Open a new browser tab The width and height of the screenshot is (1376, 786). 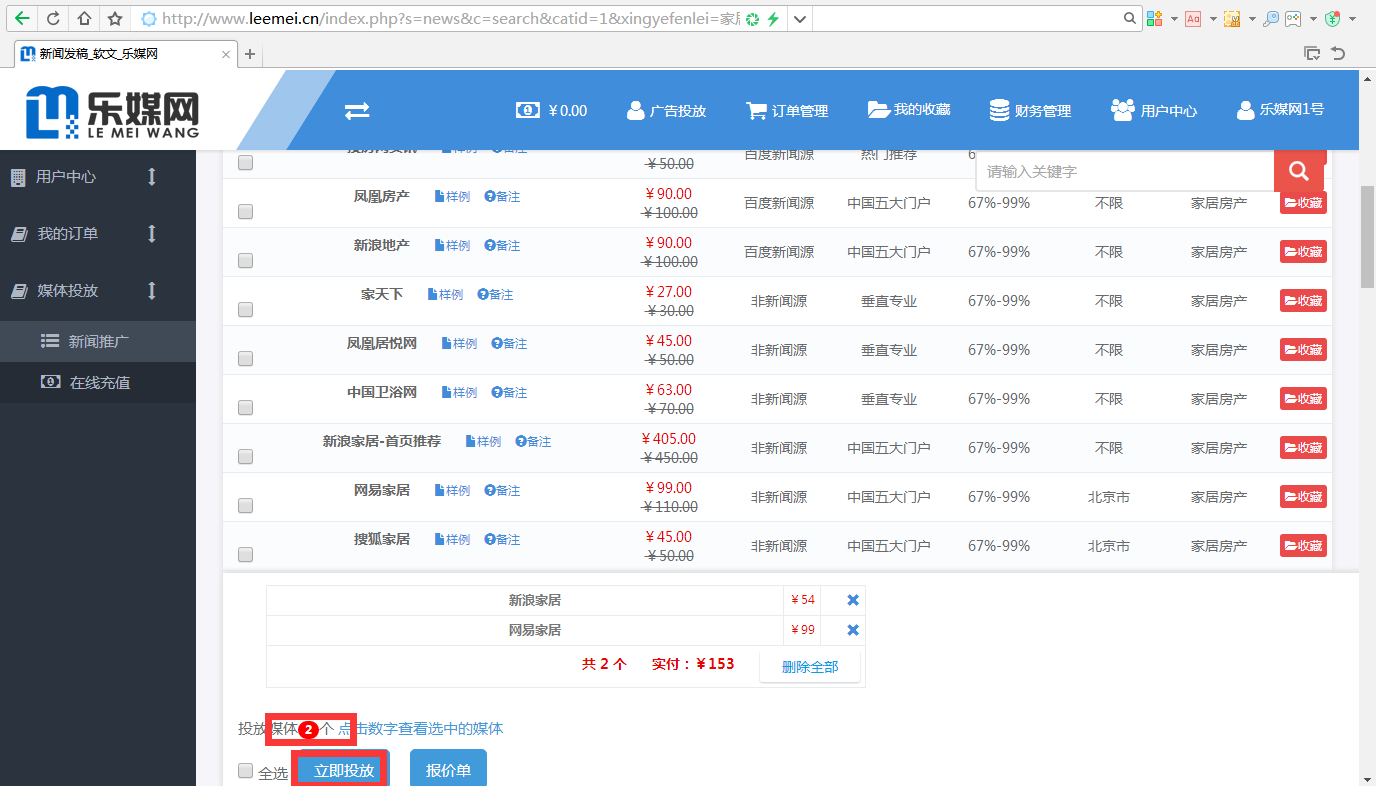(250, 54)
